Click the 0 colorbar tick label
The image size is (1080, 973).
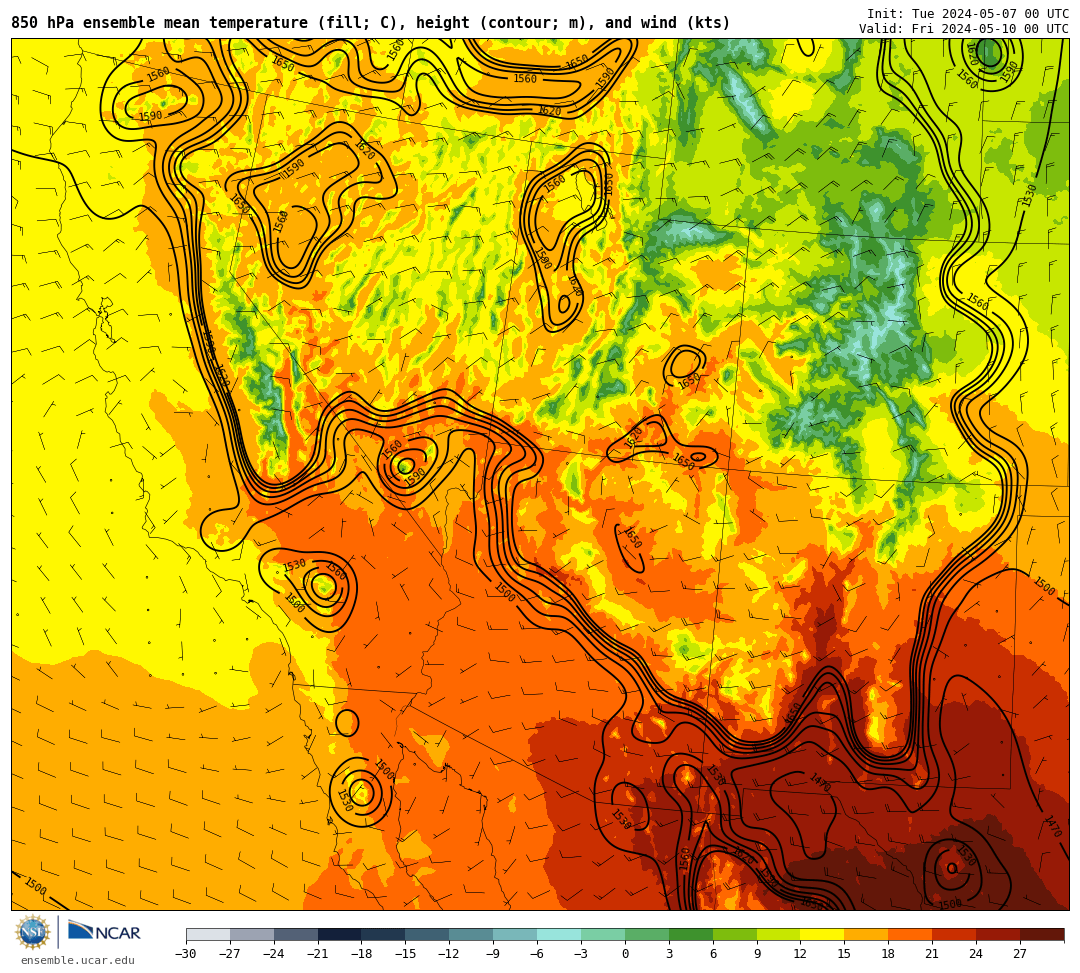625,954
